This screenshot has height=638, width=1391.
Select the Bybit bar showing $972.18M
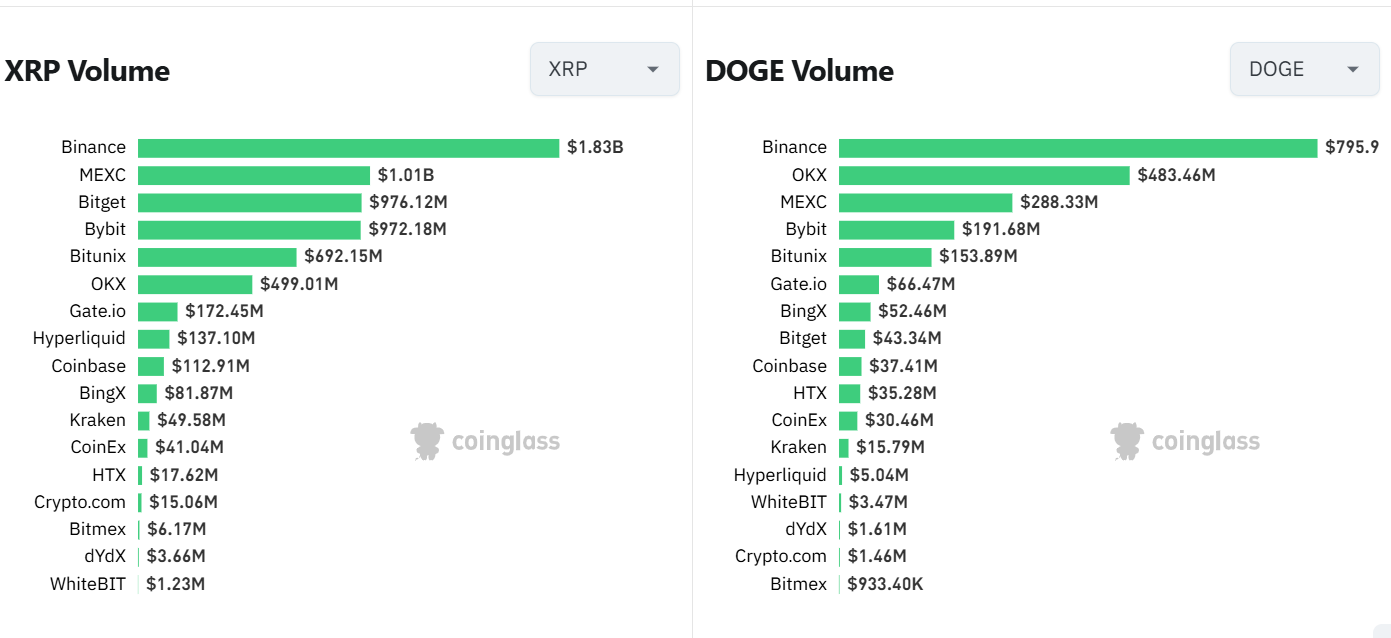point(249,229)
